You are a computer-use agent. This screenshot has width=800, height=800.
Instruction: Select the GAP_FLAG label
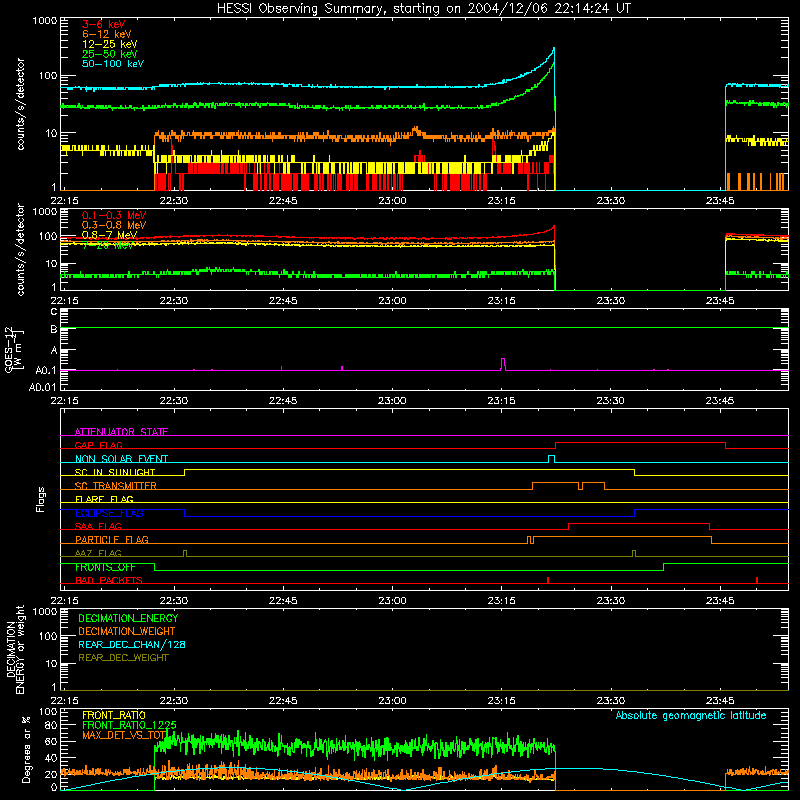pyautogui.click(x=98, y=445)
